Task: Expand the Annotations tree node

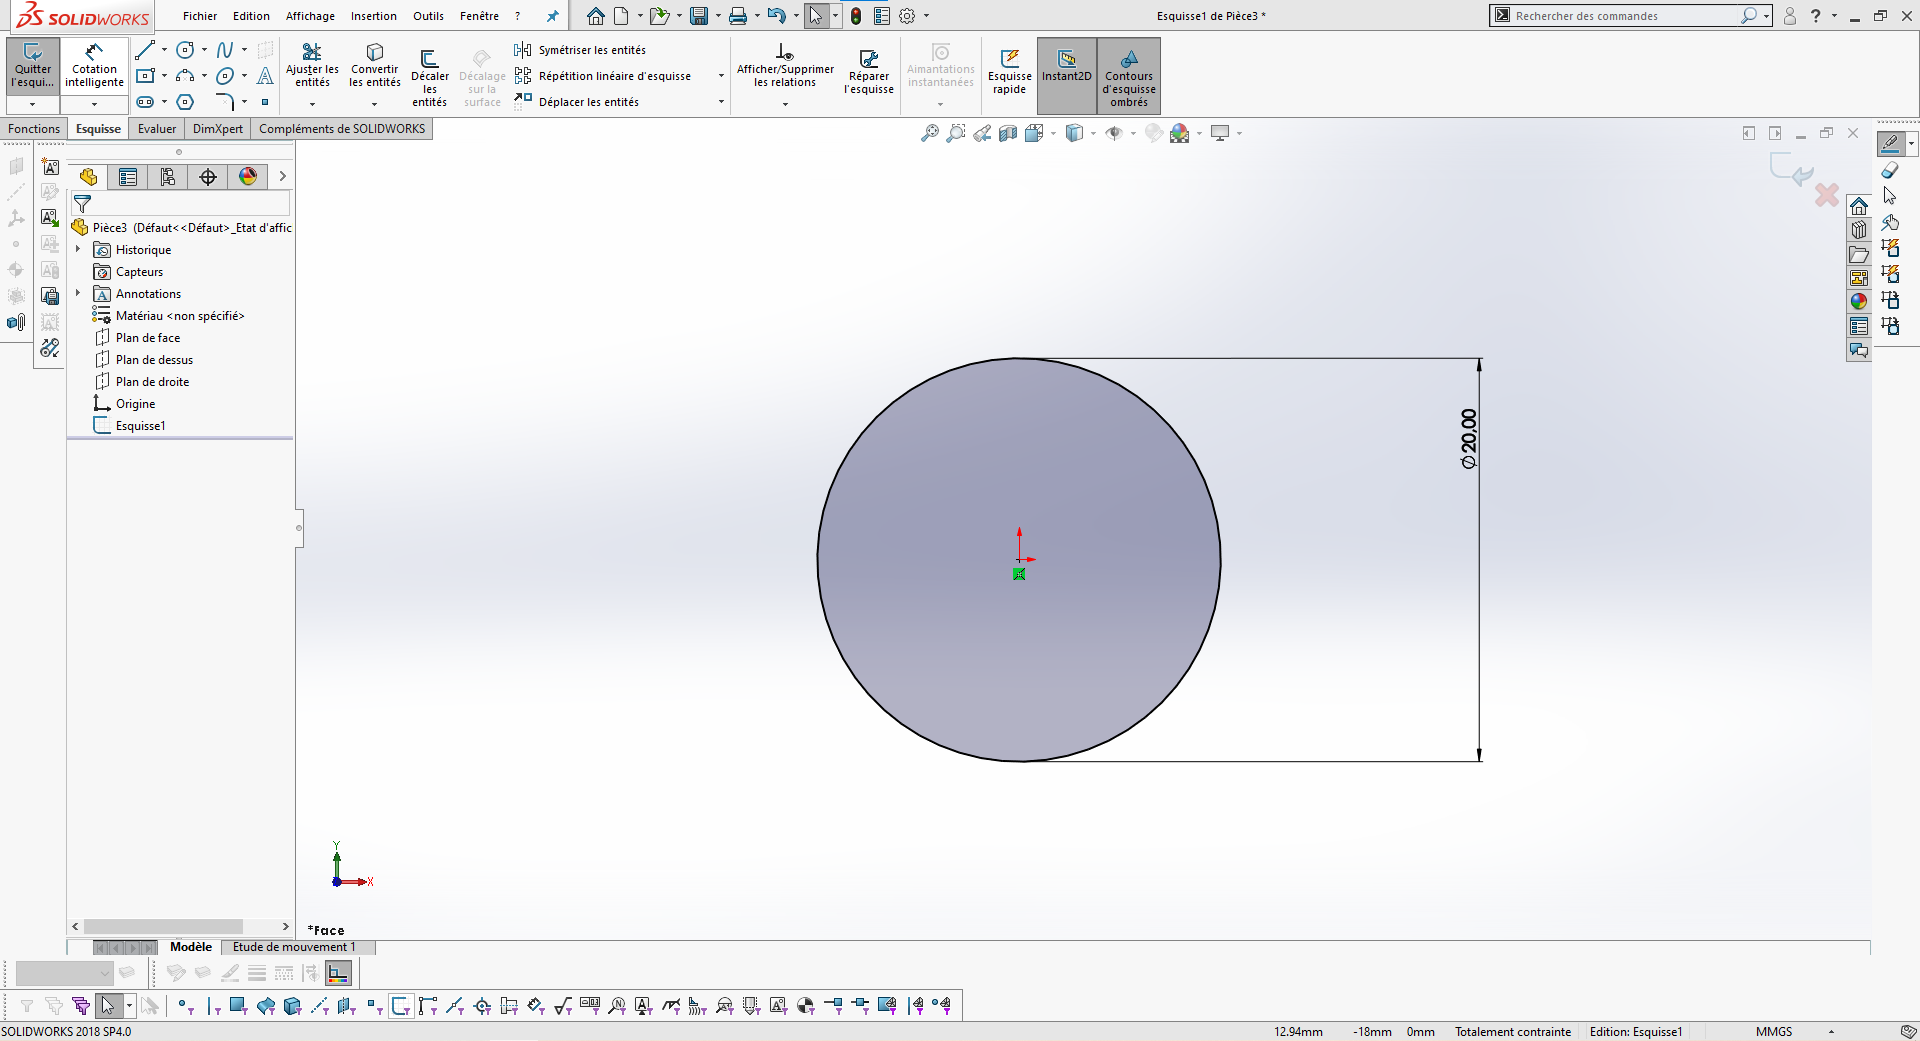Action: pyautogui.click(x=78, y=294)
